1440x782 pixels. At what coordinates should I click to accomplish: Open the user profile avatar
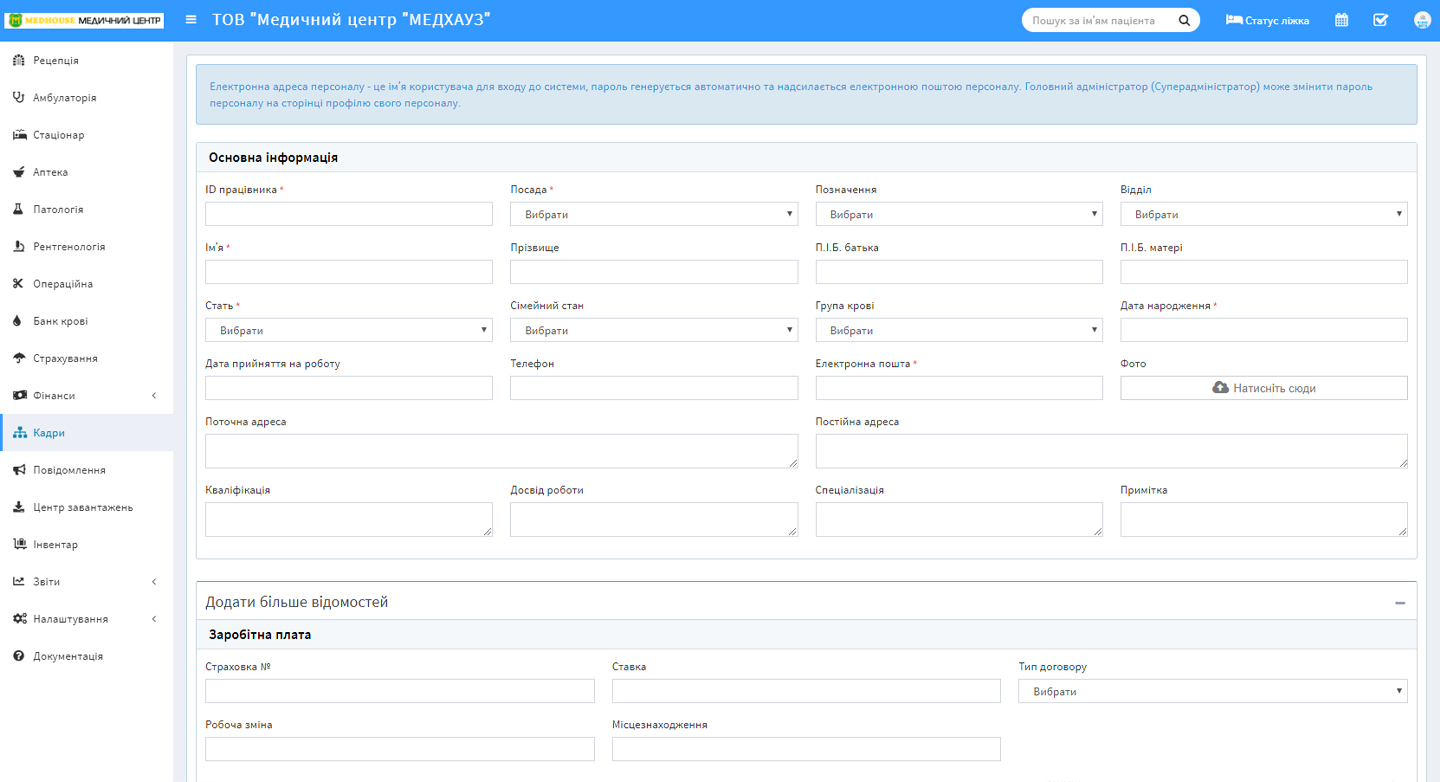click(x=1422, y=20)
